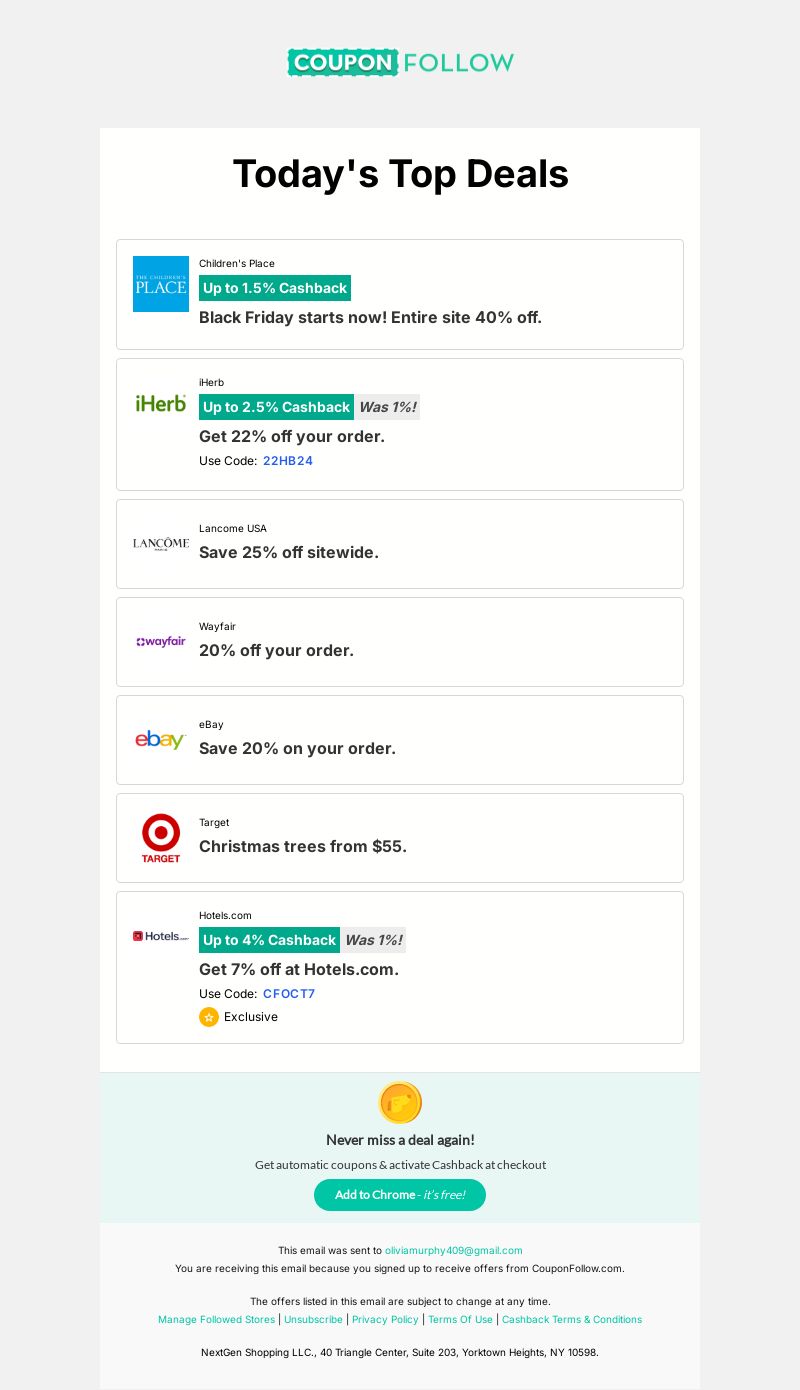This screenshot has height=1390, width=800.
Task: Open the Up to 1.5% Cashback badge
Action: (x=275, y=288)
